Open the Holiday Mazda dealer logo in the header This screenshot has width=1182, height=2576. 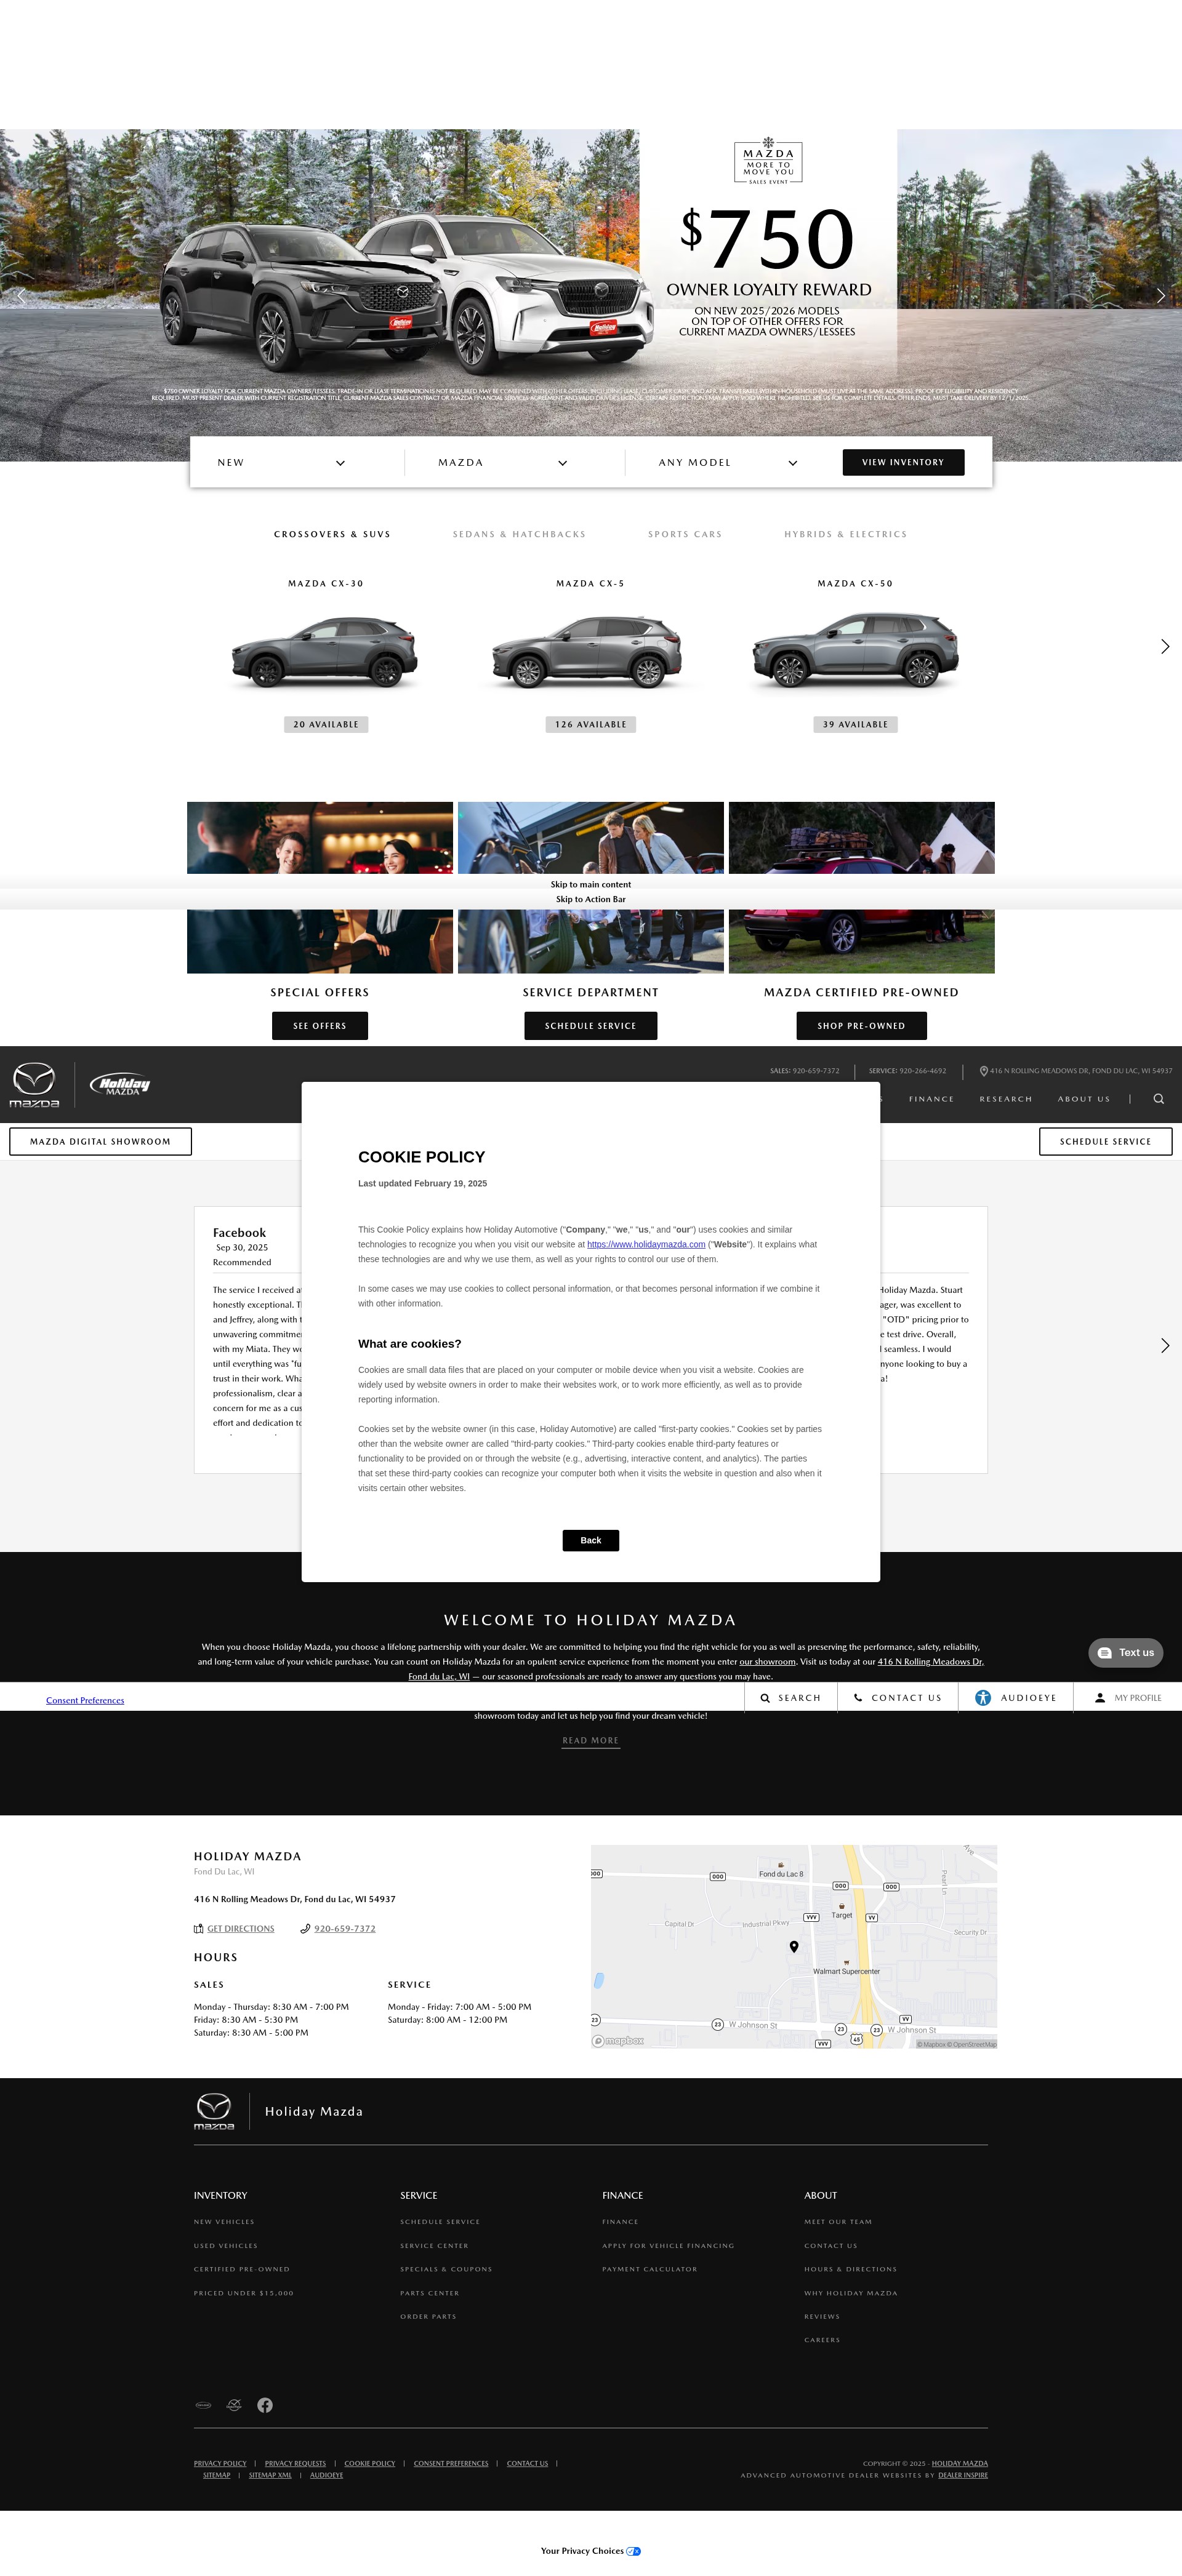pyautogui.click(x=120, y=1084)
